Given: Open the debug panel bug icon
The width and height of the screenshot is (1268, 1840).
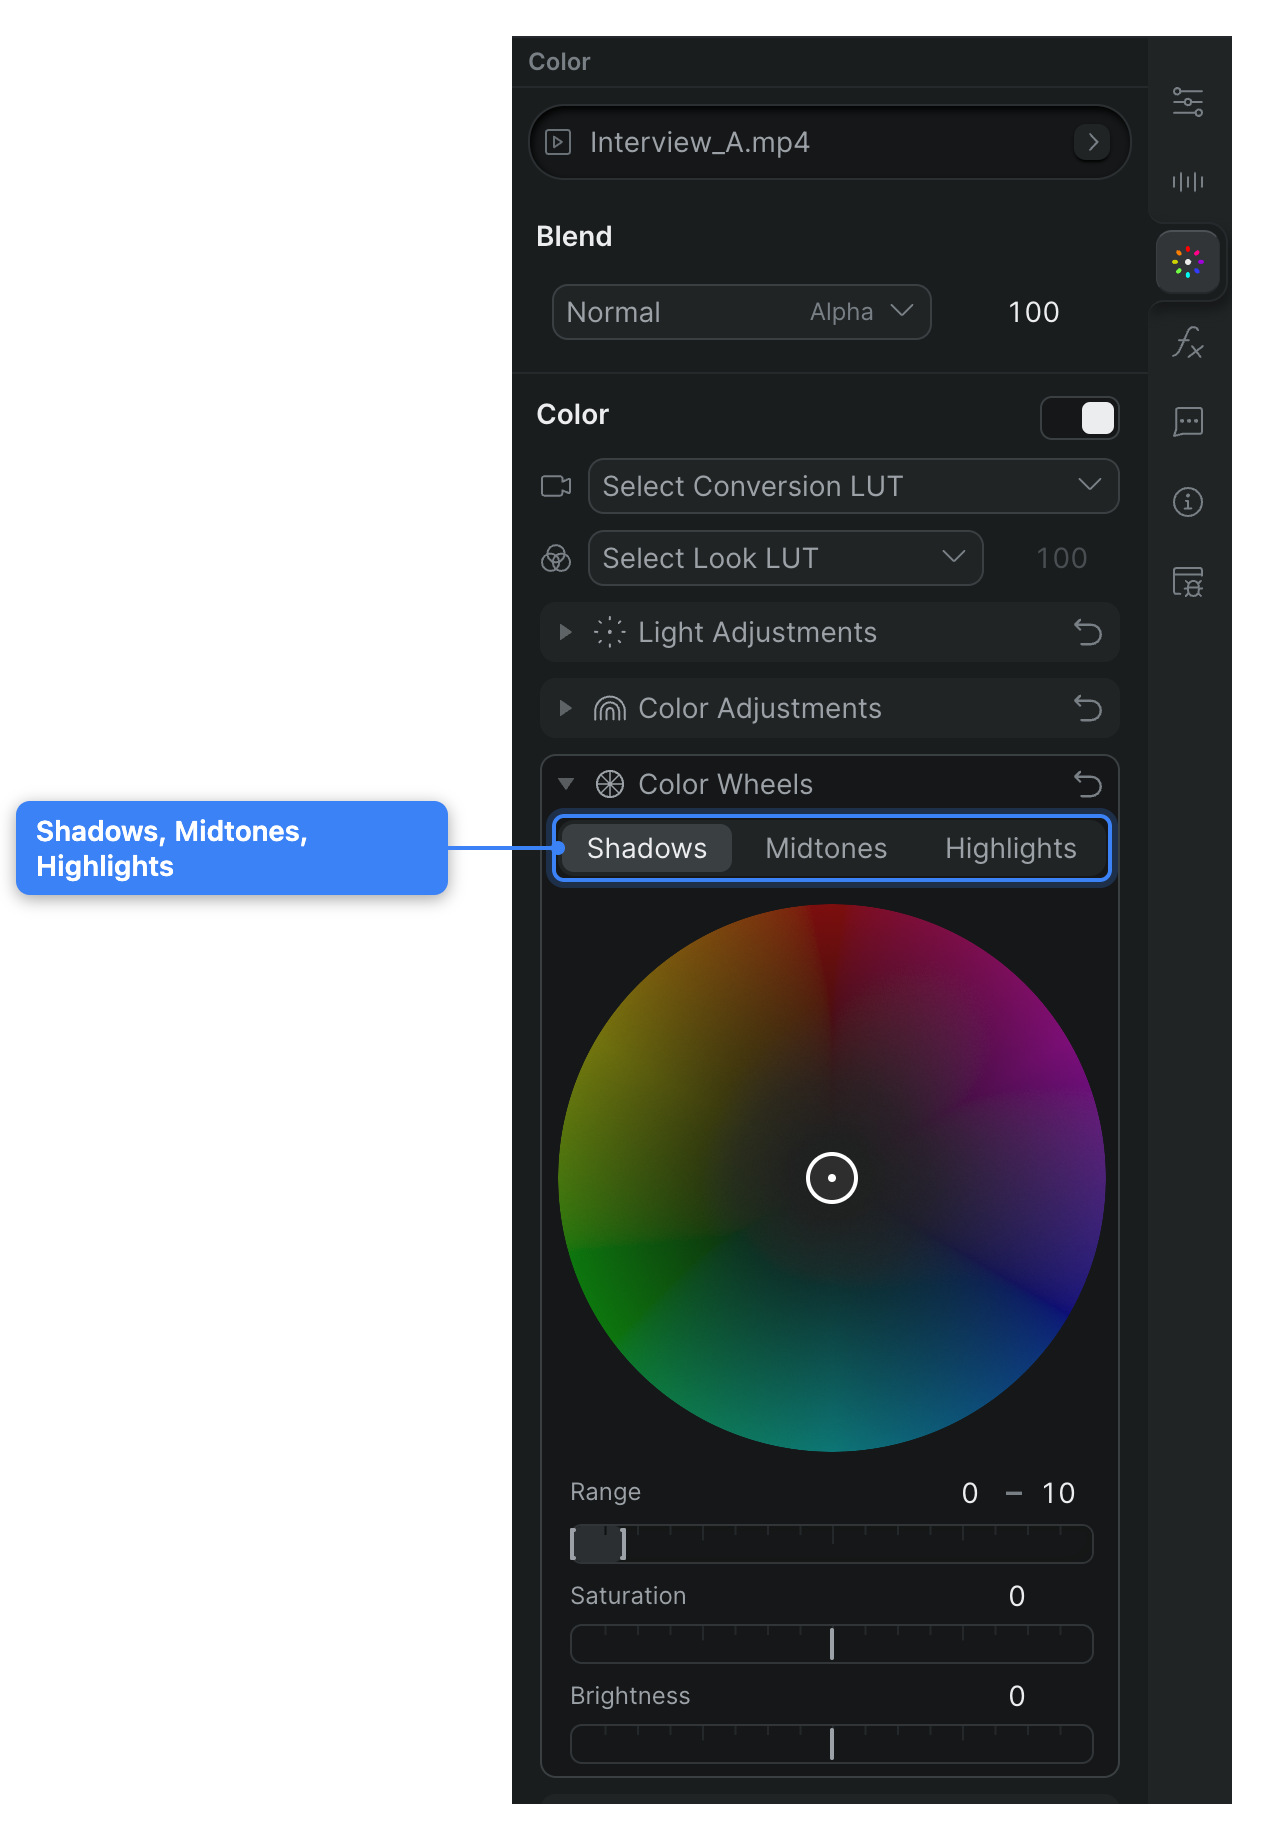Looking at the screenshot, I should point(1188,582).
